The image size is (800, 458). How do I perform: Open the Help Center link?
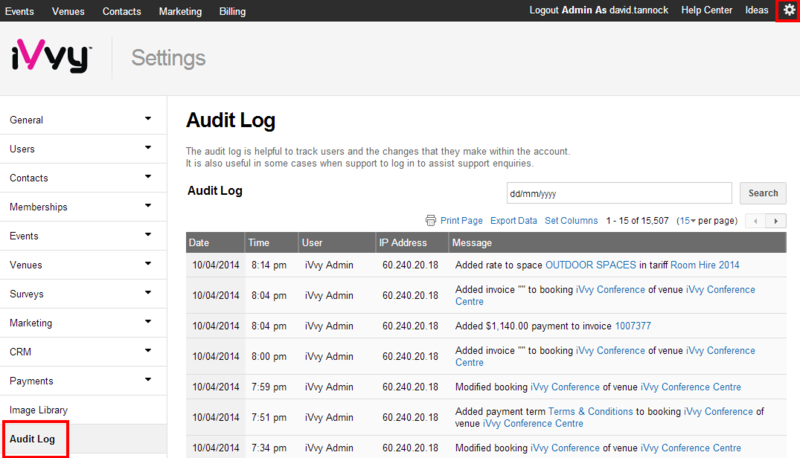(x=707, y=10)
